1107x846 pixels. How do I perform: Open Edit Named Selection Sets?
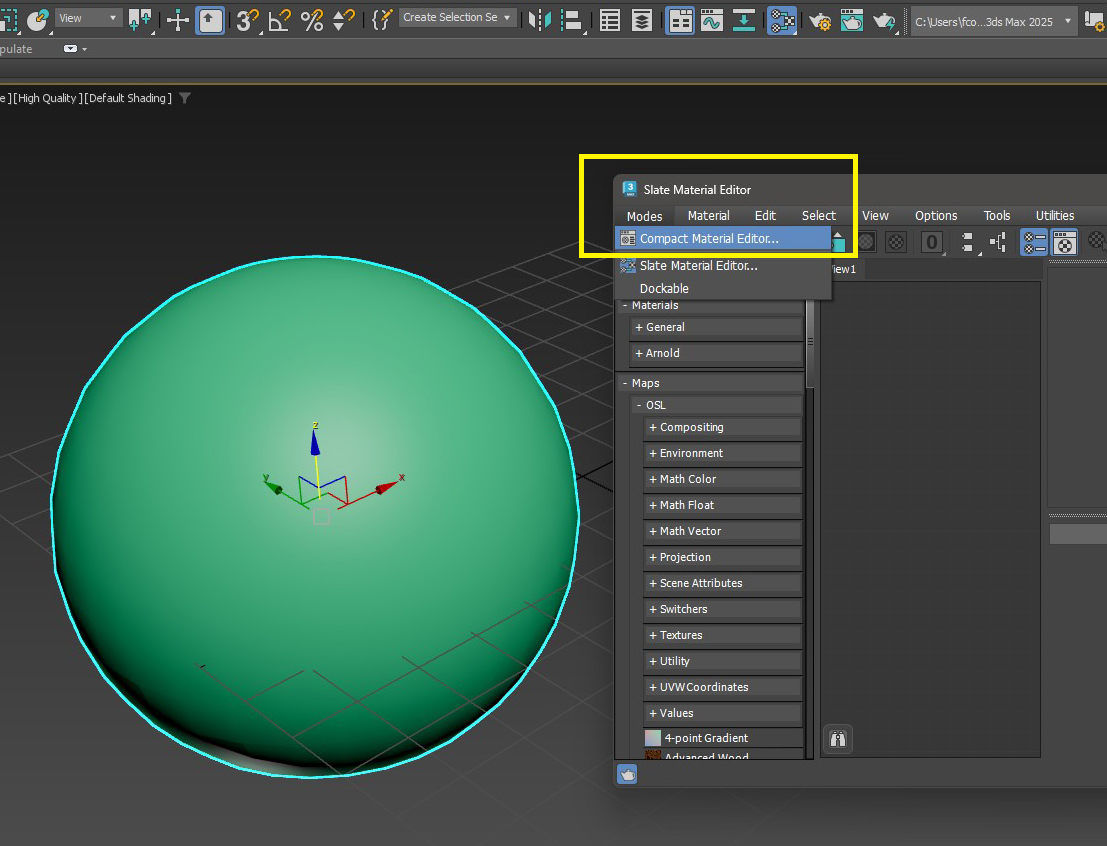pos(381,20)
